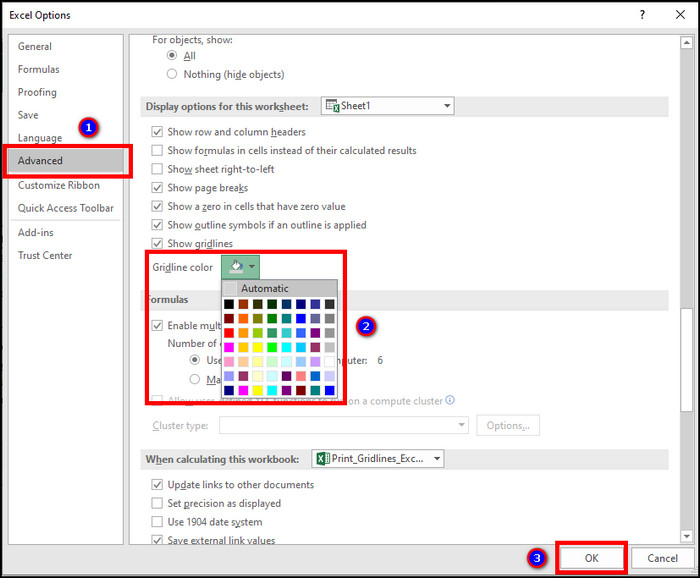Open Quick Access Toolbar category
This screenshot has height=578, width=700.
[x=66, y=208]
